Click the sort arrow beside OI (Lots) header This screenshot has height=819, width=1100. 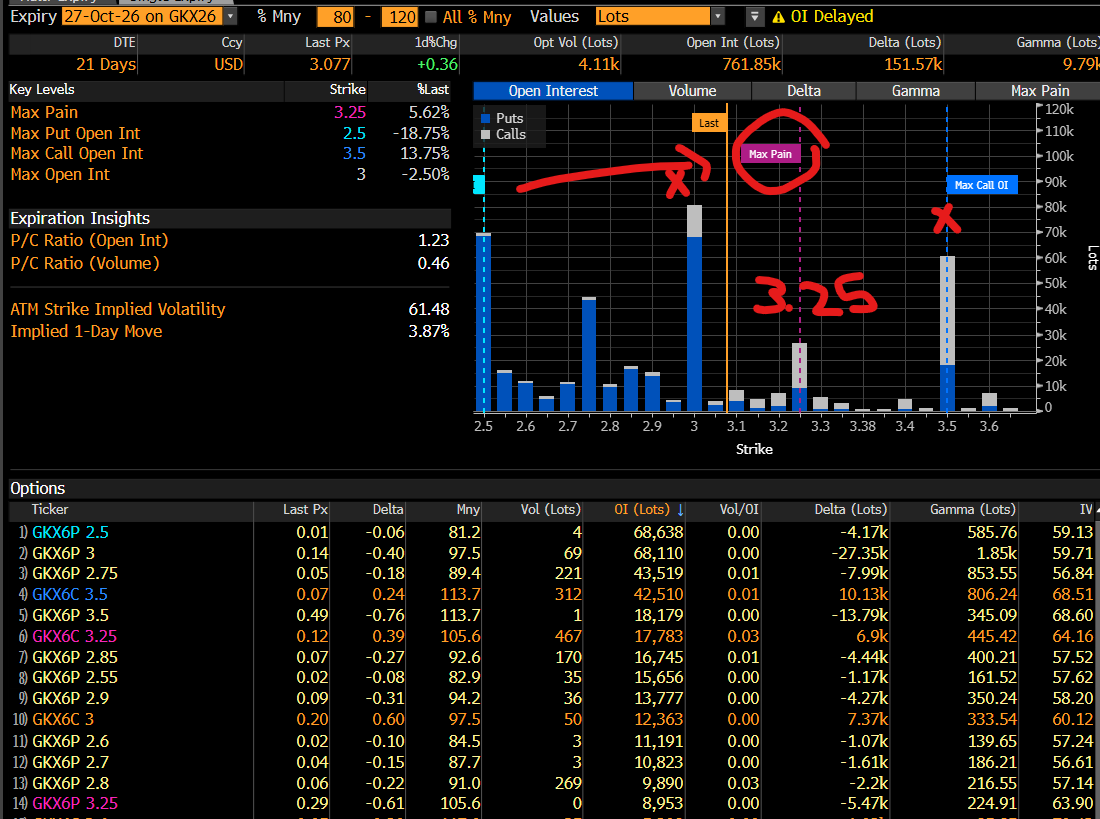pos(680,510)
